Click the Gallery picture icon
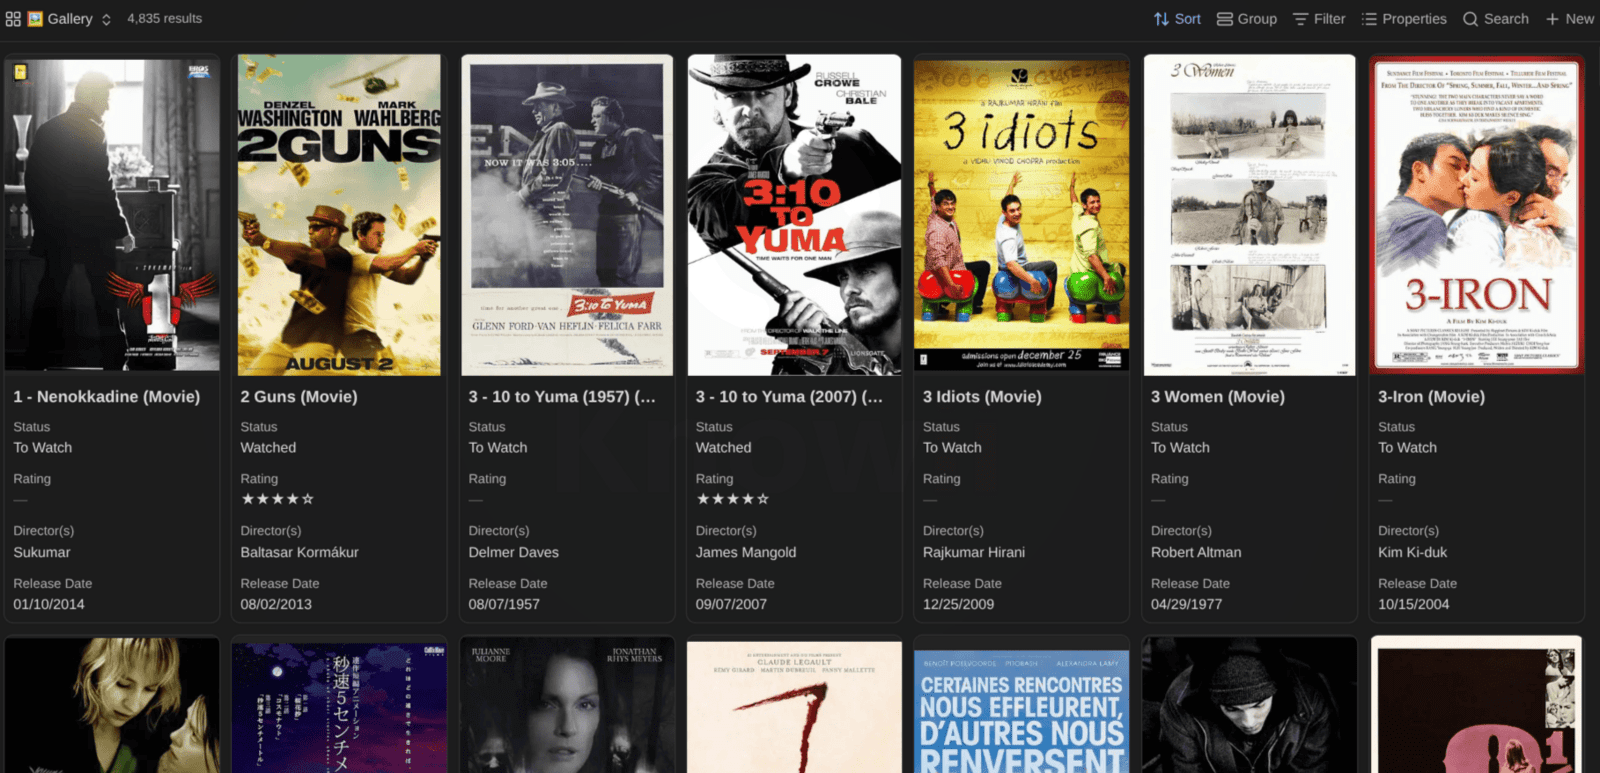Image resolution: width=1600 pixels, height=773 pixels. point(35,19)
